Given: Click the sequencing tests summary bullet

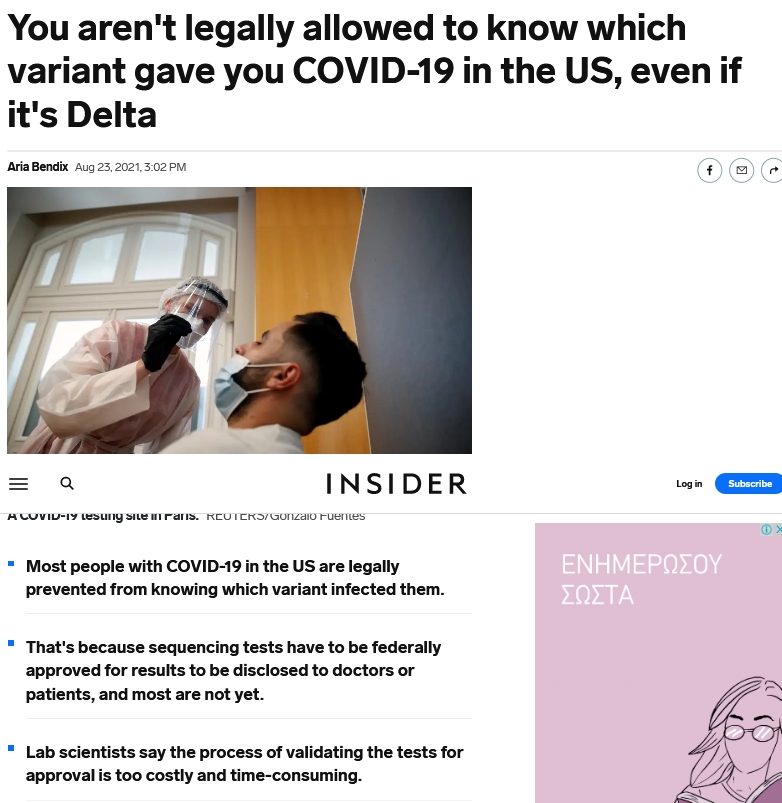Looking at the screenshot, I should point(233,670).
